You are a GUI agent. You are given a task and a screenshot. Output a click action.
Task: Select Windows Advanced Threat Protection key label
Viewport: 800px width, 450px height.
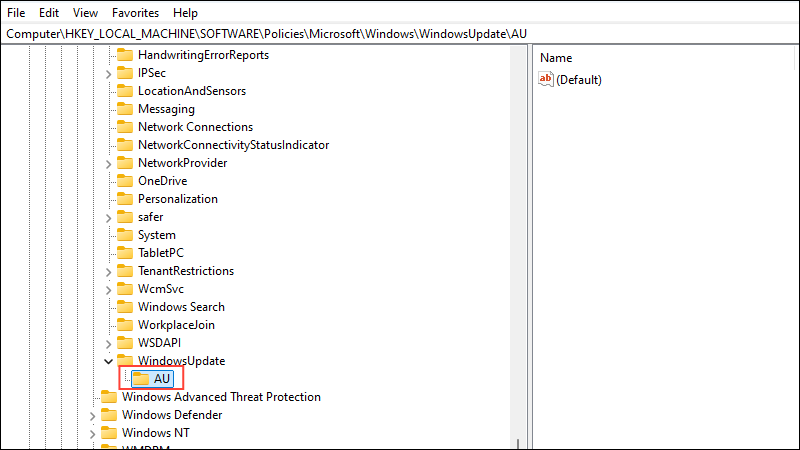(221, 396)
